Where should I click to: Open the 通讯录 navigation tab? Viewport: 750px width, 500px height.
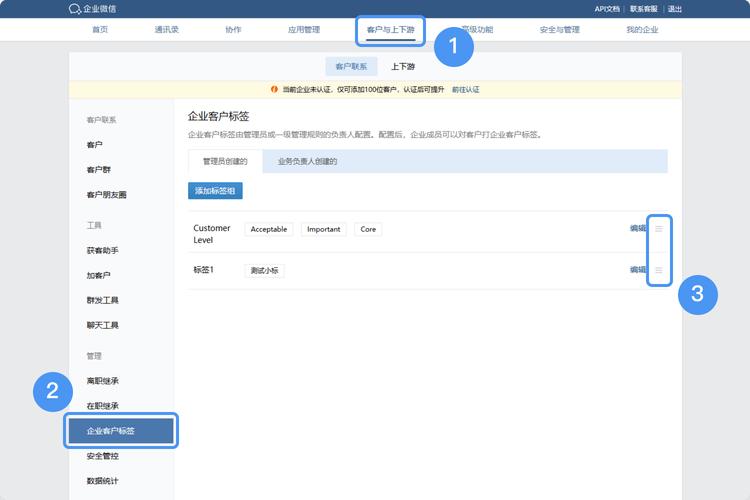point(166,30)
